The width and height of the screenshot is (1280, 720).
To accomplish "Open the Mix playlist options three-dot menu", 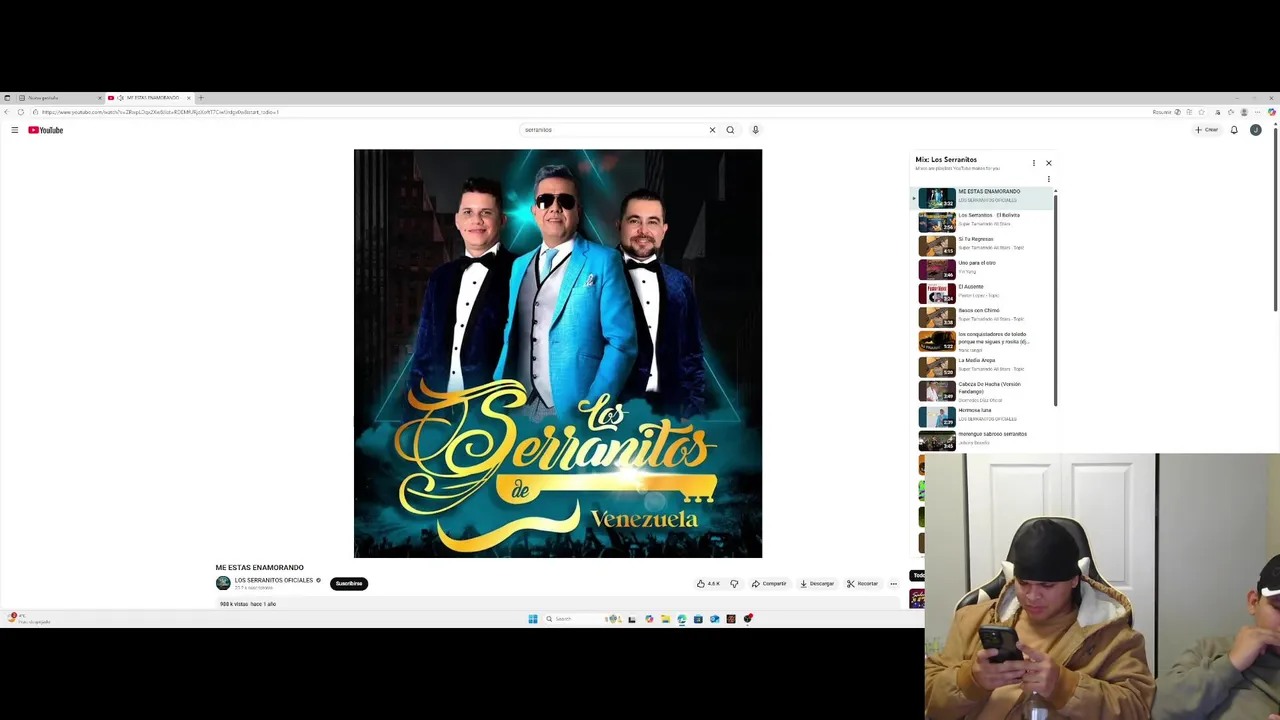I will click(1034, 163).
